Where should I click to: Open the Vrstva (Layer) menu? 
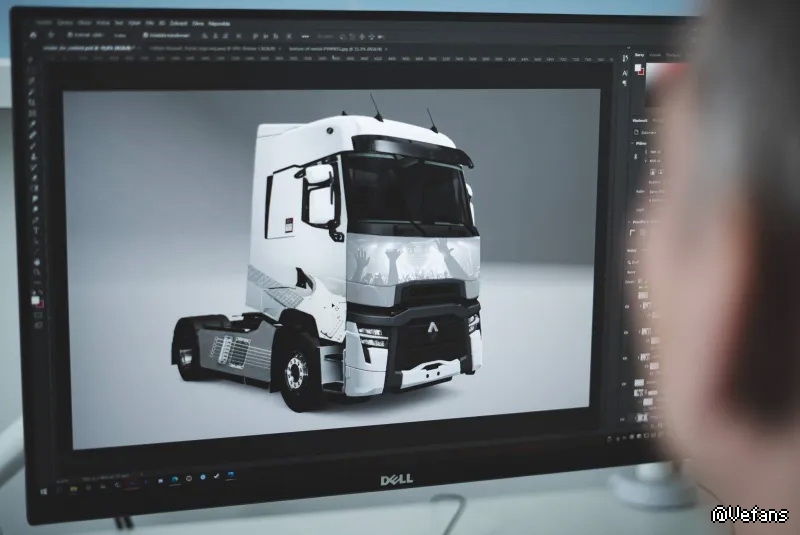click(x=103, y=23)
